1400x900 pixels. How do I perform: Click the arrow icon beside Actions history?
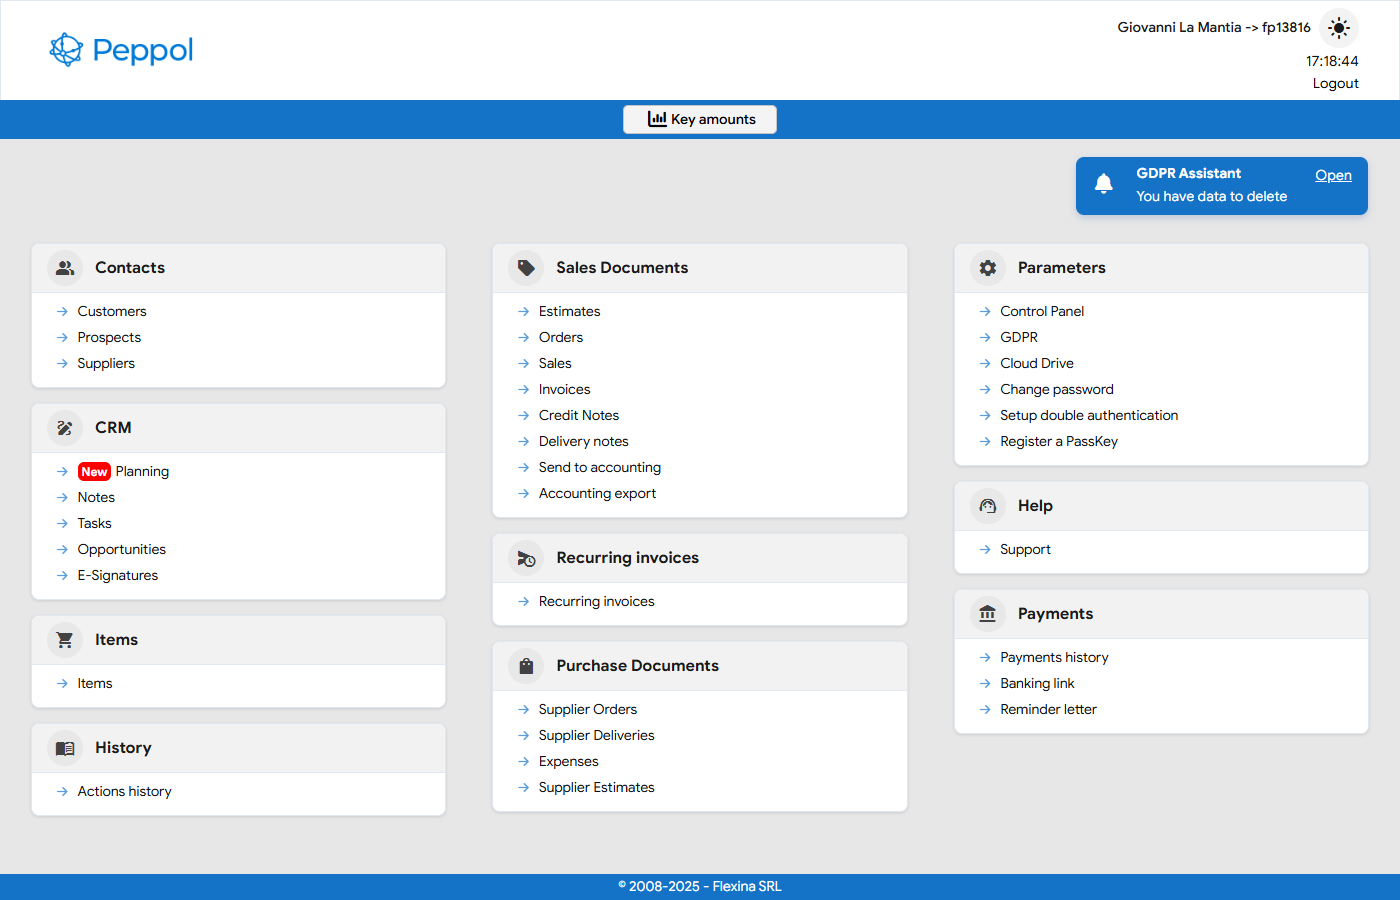62,792
